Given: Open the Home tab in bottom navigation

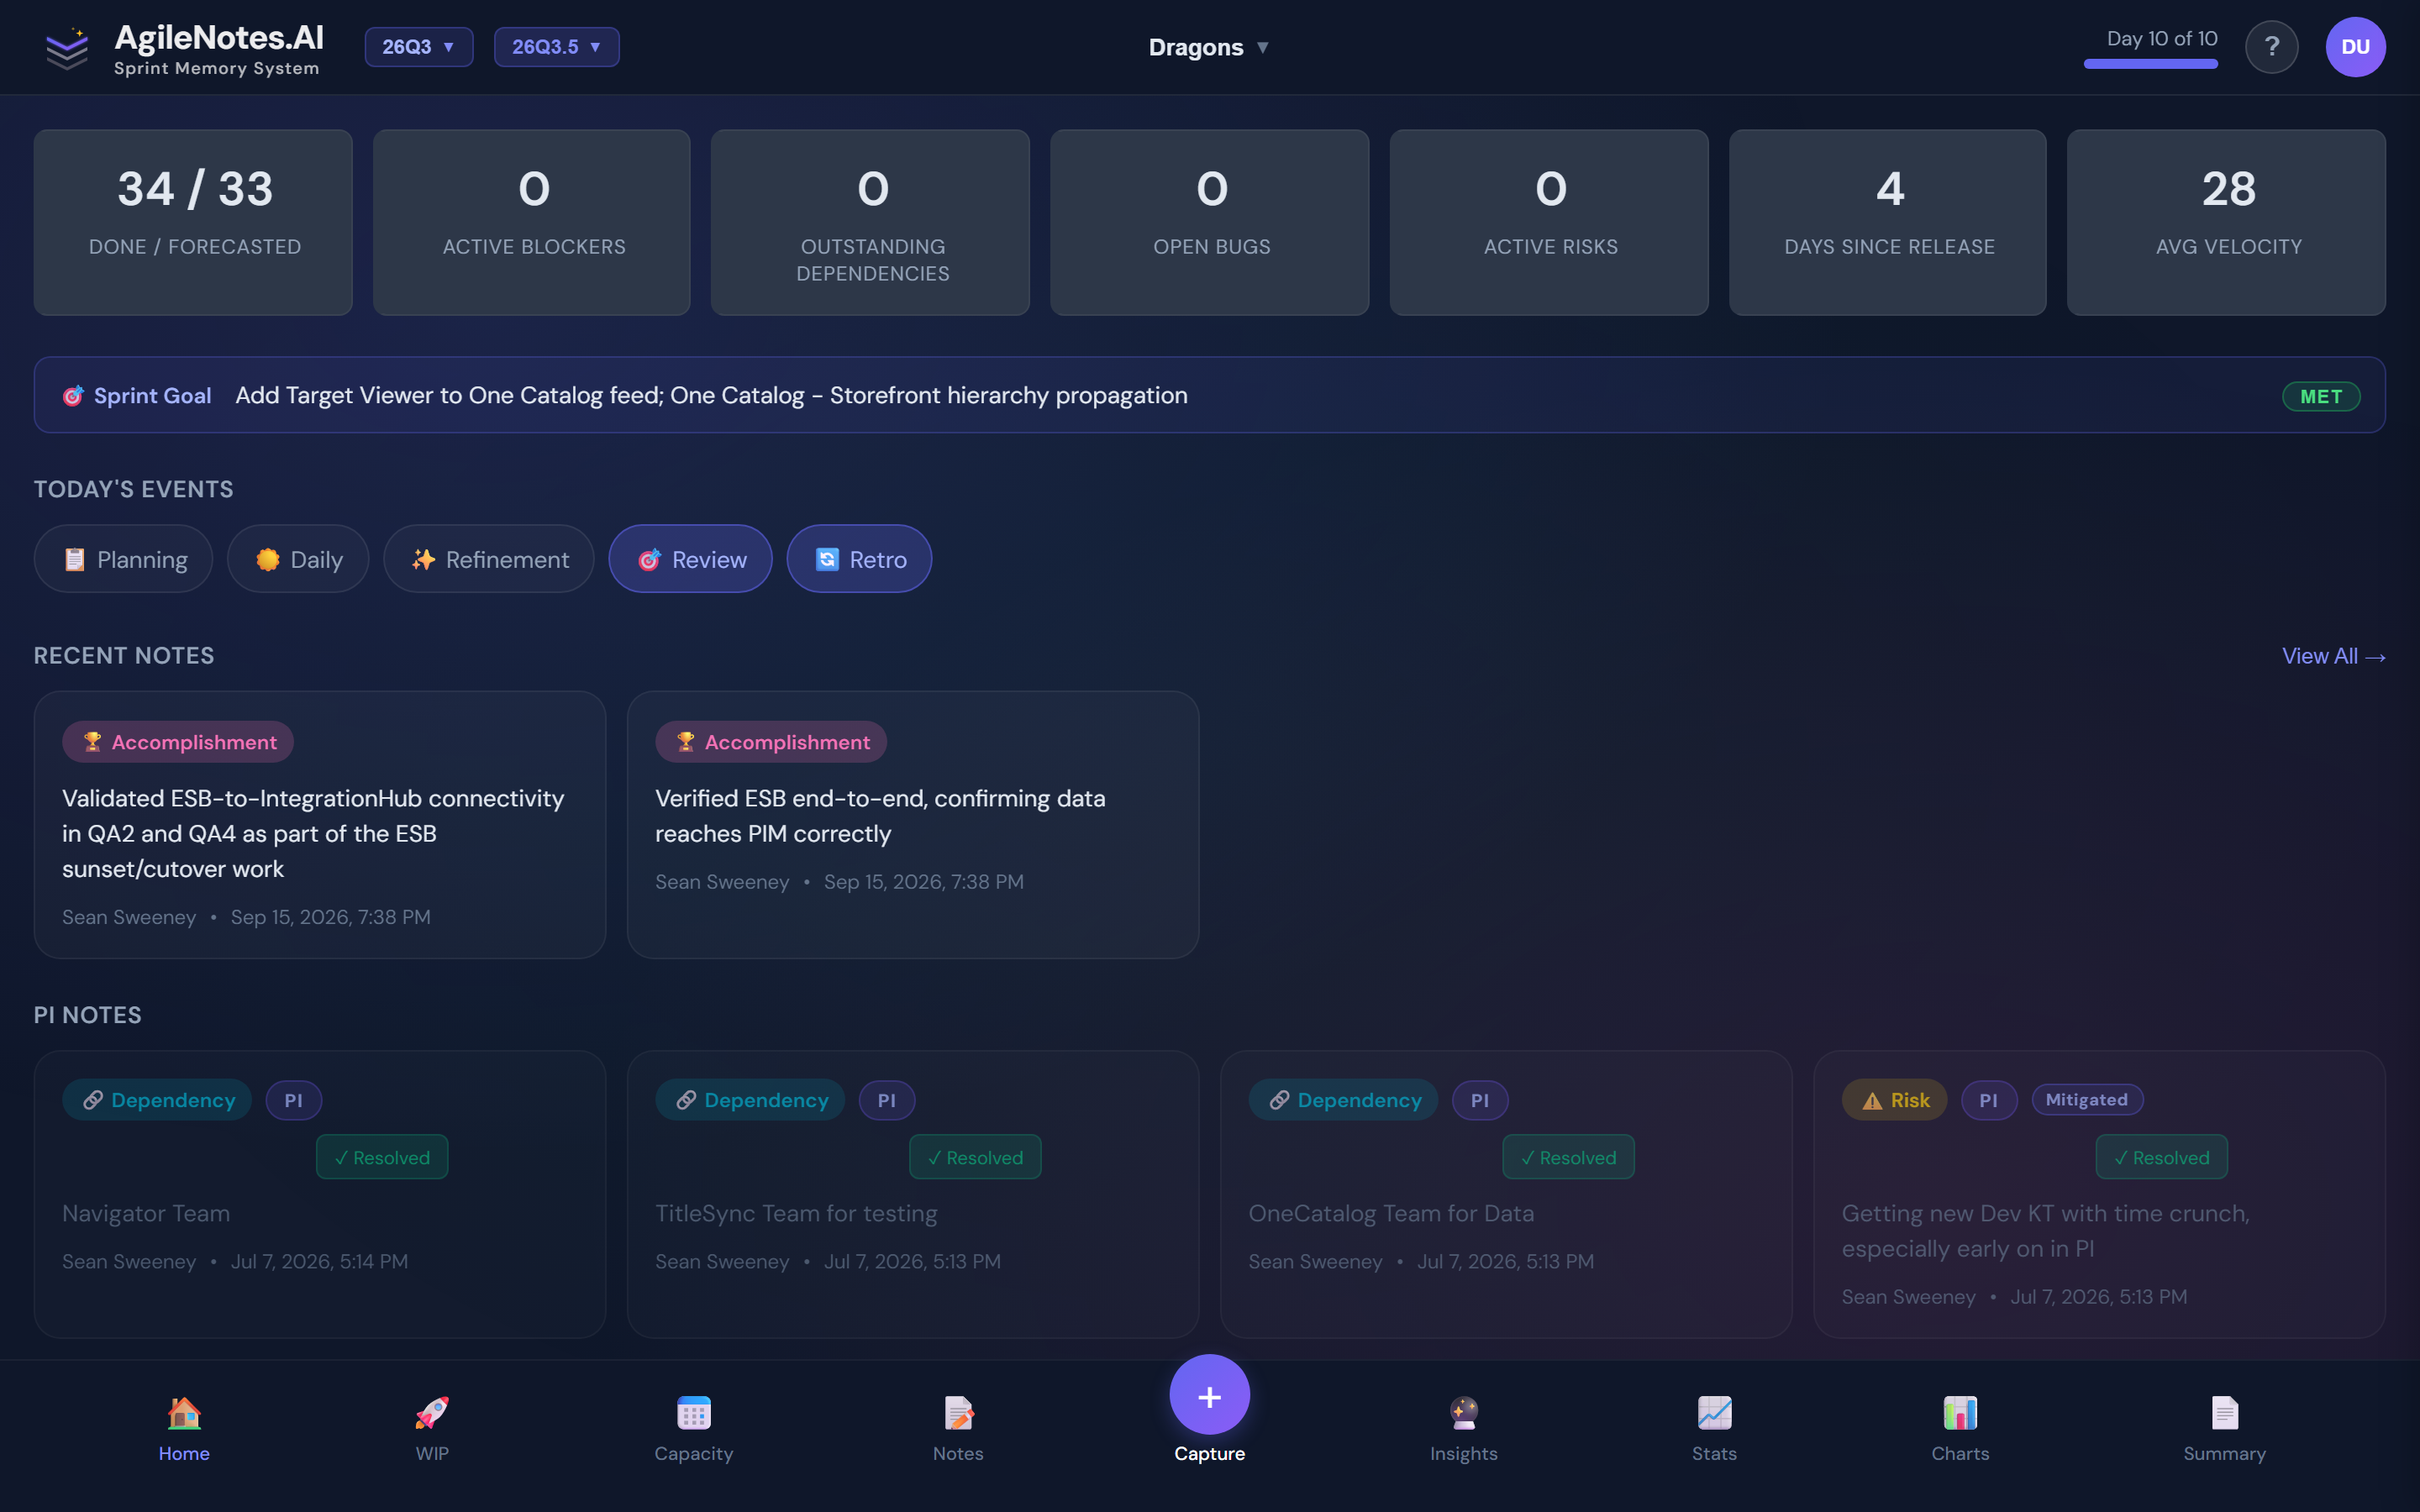Looking at the screenshot, I should coord(184,1430).
